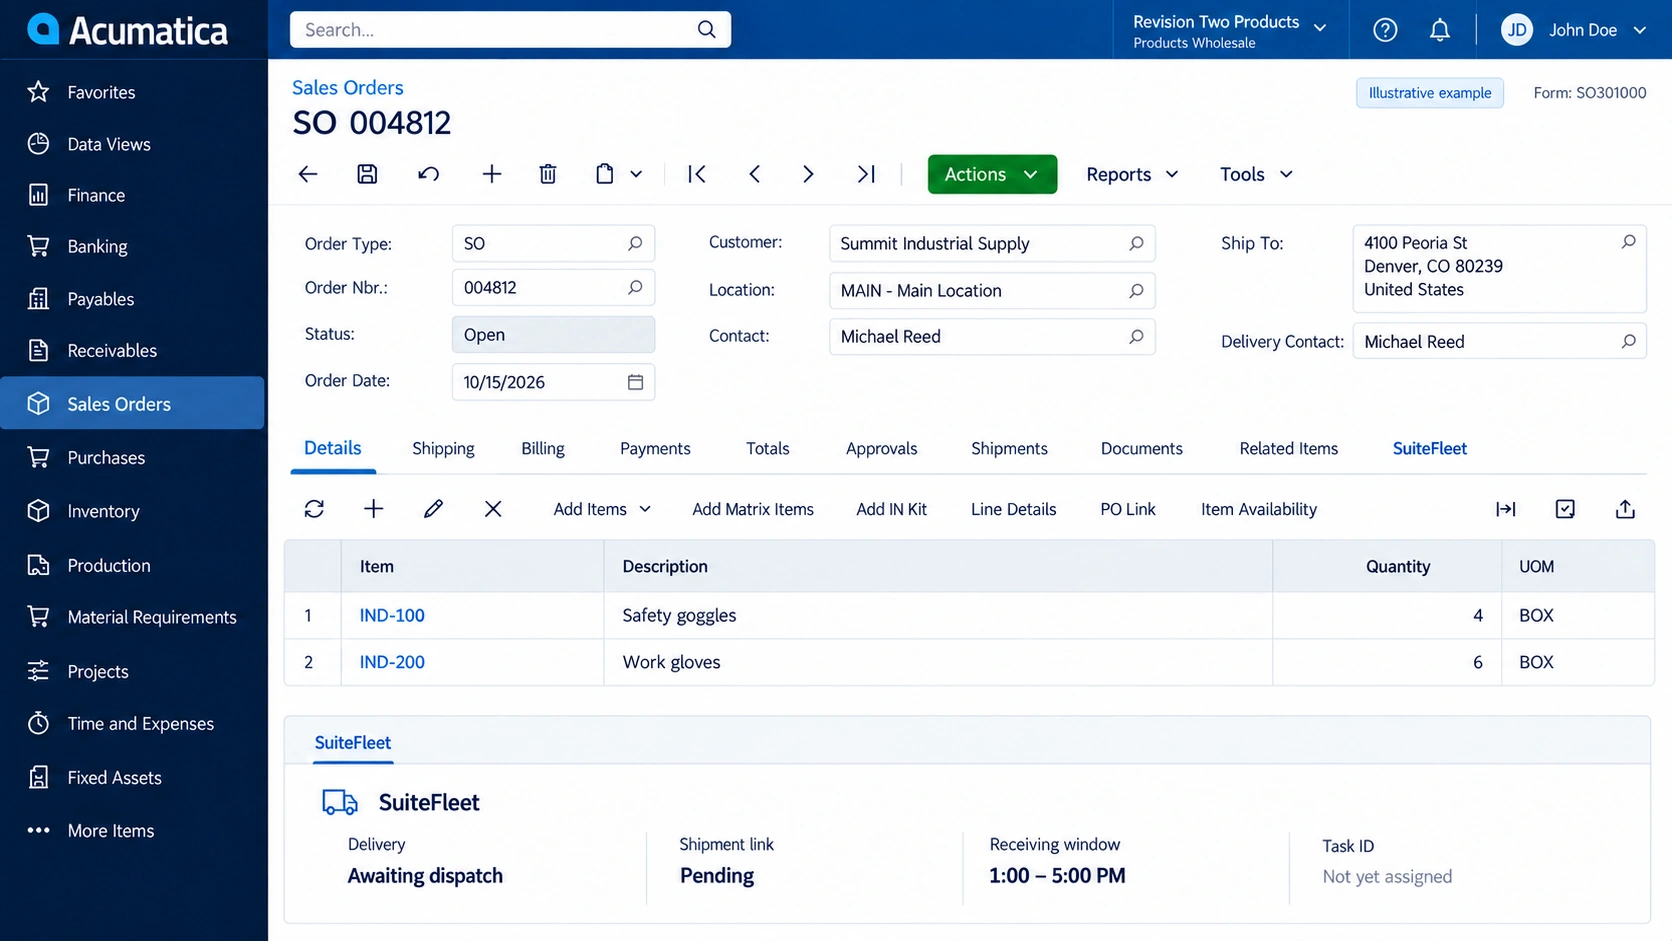Click the Sales Orders breadcrumb link
The height and width of the screenshot is (941, 1672).
(348, 87)
